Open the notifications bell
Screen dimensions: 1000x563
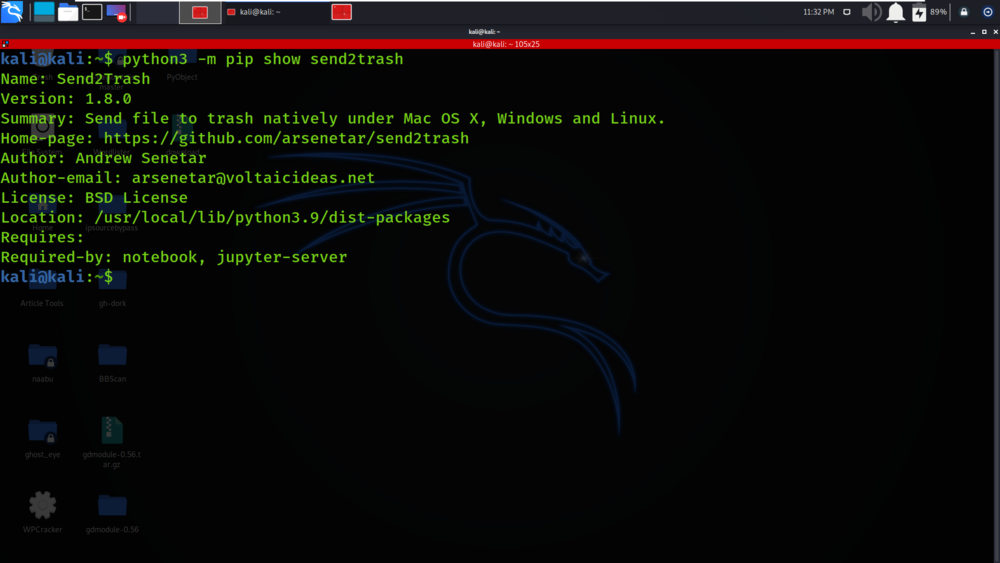[x=895, y=12]
